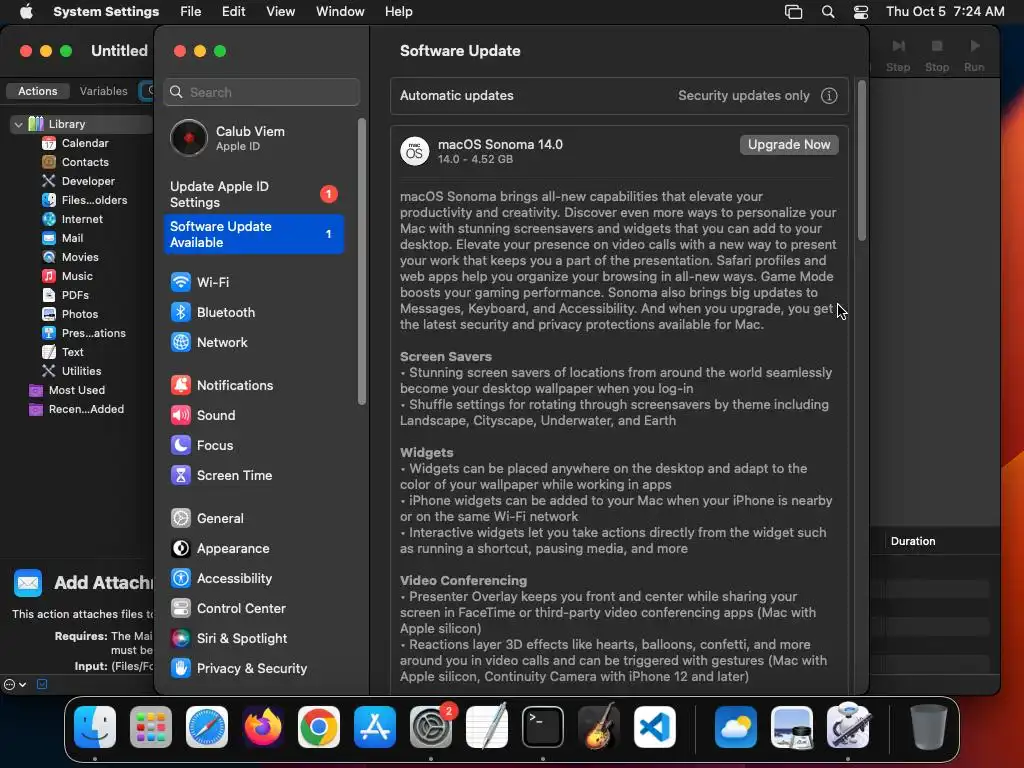Viewport: 1024px width, 768px height.
Task: Open the Apple menu
Action: point(26,12)
